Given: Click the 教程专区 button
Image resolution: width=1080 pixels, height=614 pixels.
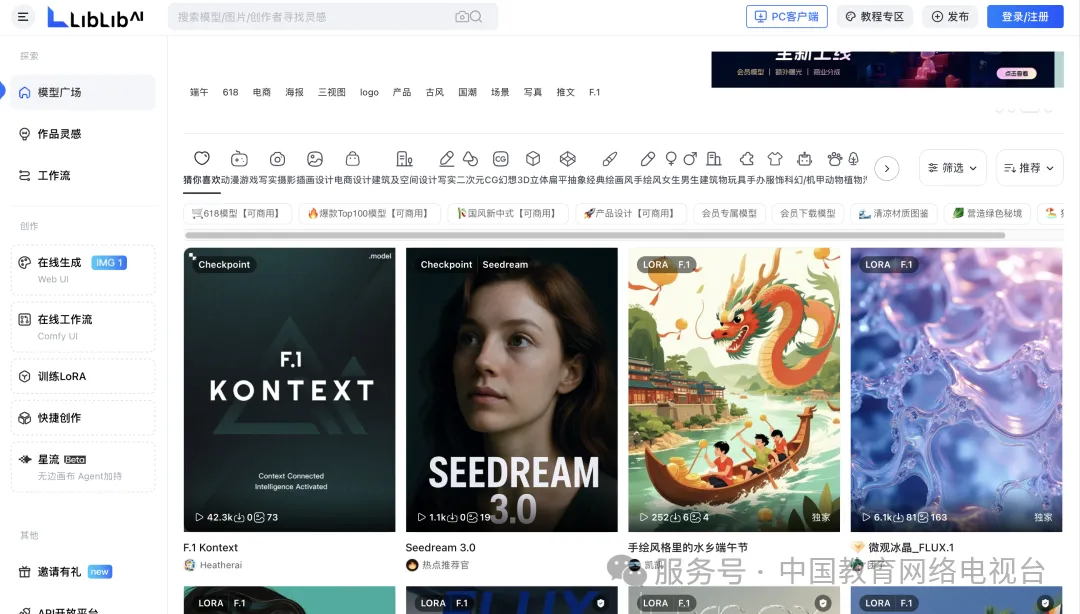Looking at the screenshot, I should [875, 17].
